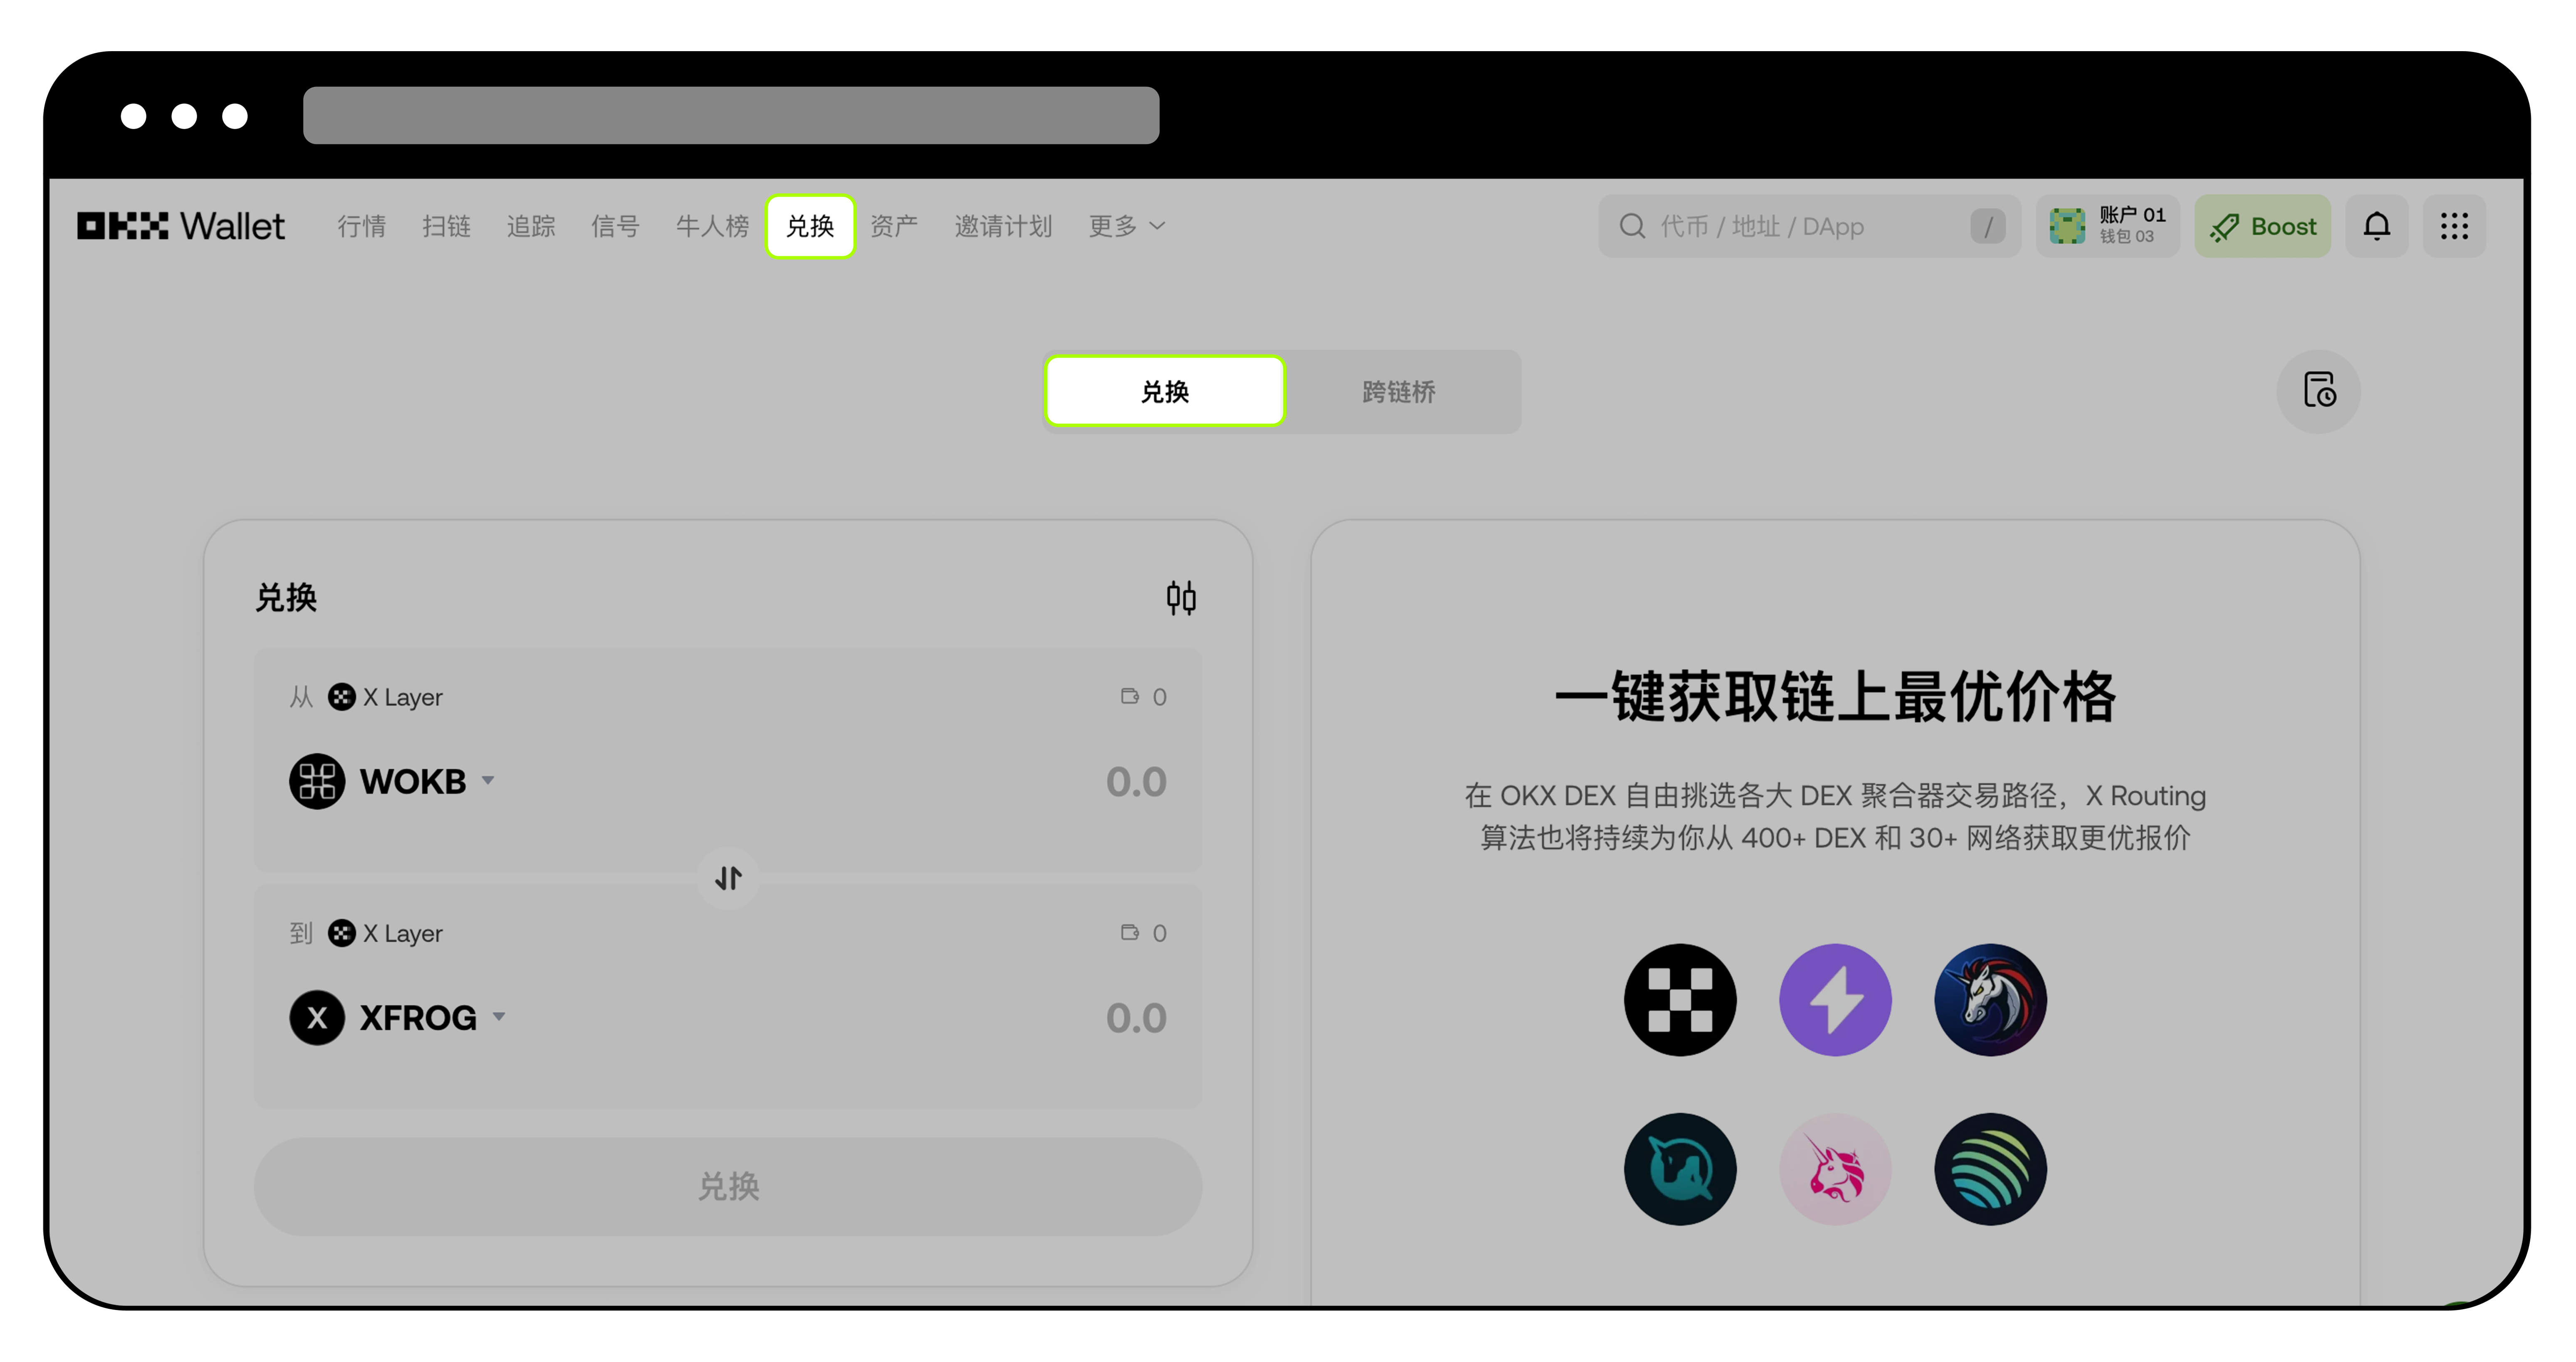
Task: Open the 牛人榜 menu item
Action: click(x=712, y=226)
